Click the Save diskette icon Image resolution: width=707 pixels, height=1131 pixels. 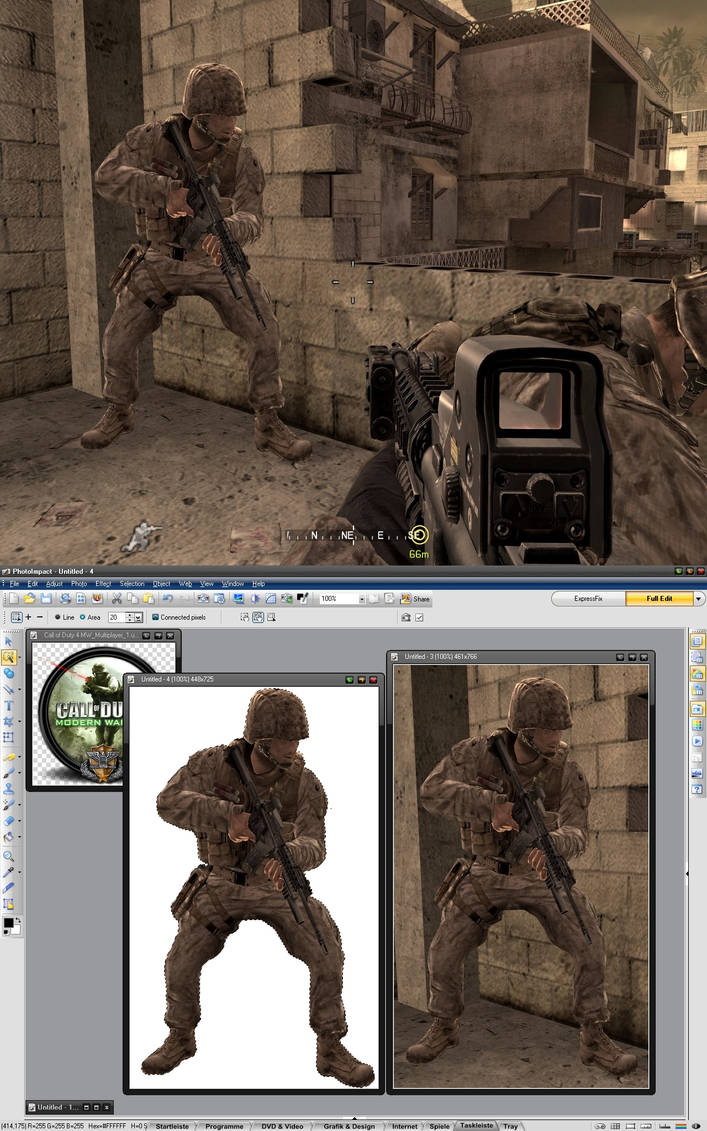[x=46, y=598]
